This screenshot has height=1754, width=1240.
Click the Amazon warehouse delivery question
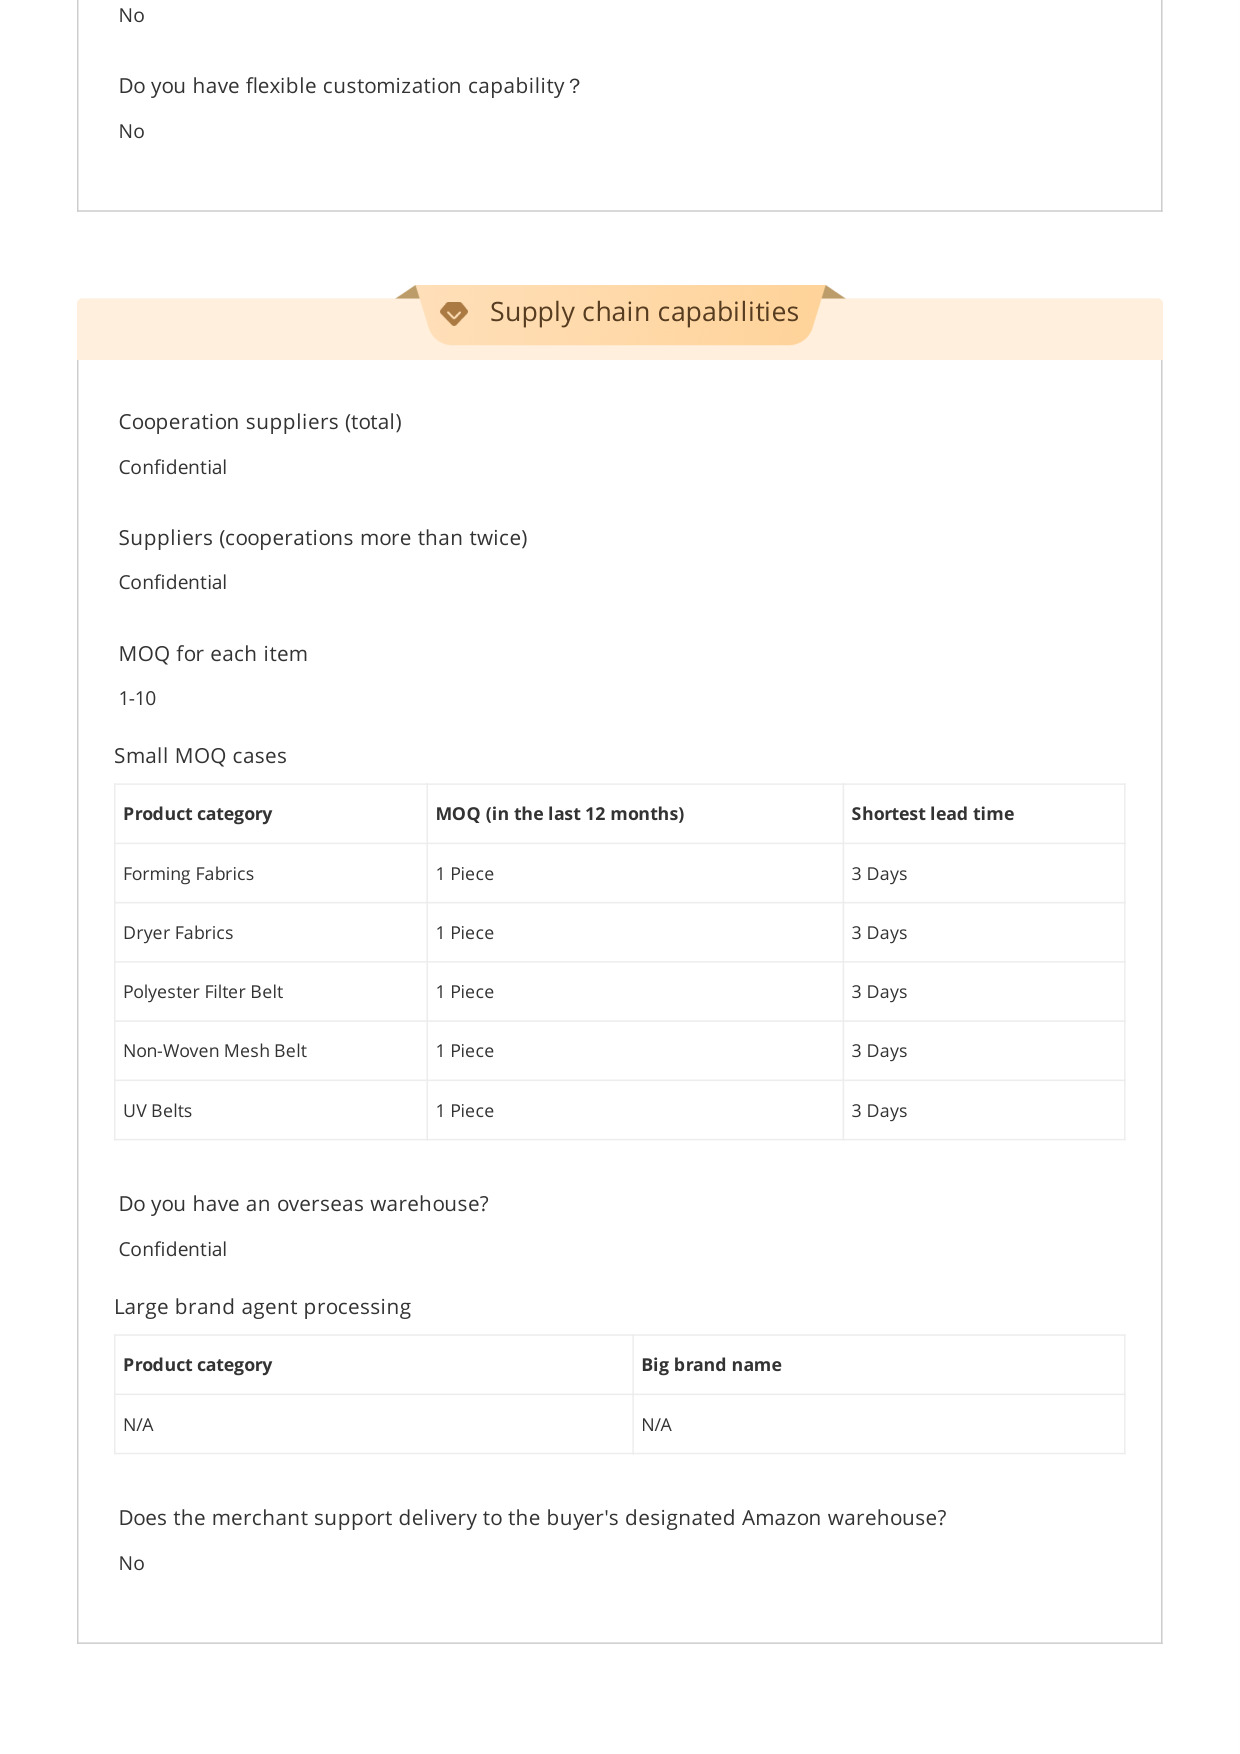tap(533, 1518)
